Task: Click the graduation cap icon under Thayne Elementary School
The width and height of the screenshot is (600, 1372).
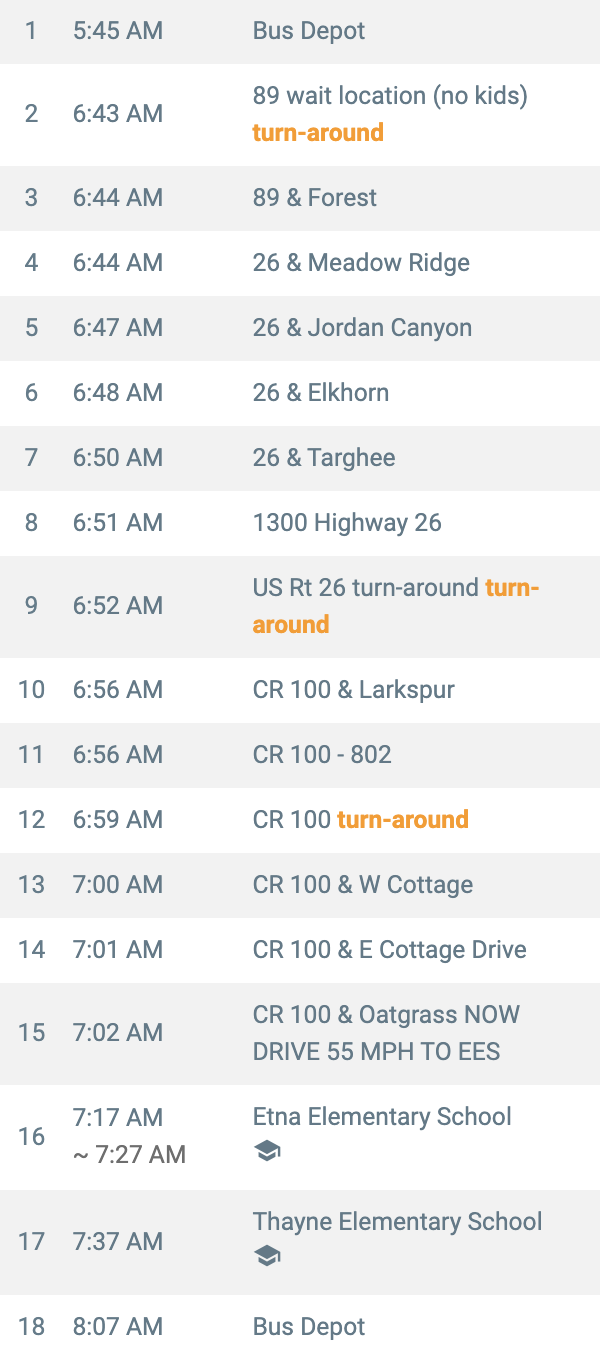Action: click(267, 1257)
